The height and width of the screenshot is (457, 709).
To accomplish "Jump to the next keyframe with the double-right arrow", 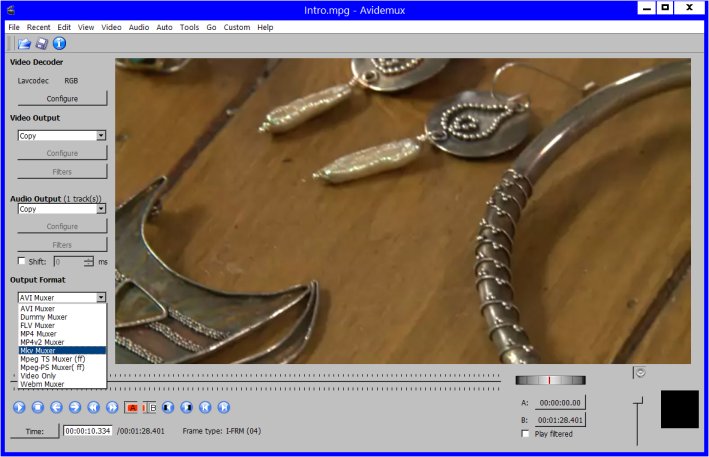I will 112,407.
